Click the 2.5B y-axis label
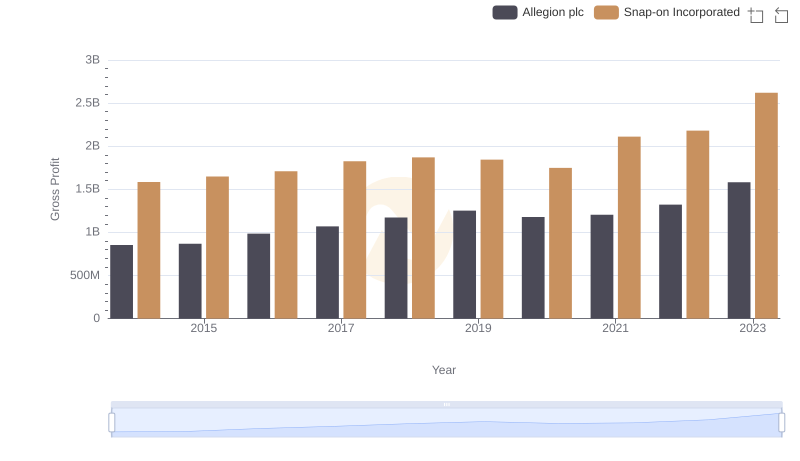 pyautogui.click(x=88, y=103)
